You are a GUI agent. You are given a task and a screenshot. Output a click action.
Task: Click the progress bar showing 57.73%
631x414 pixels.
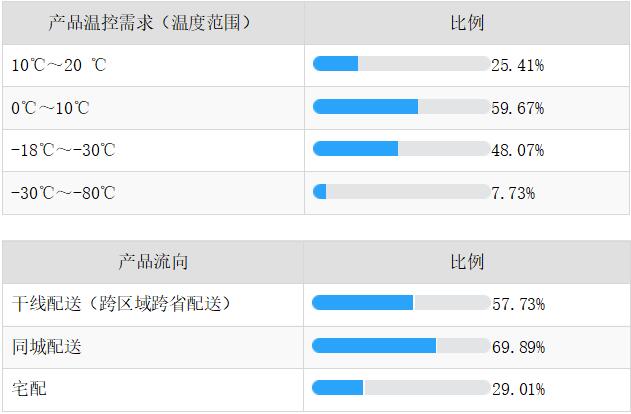click(x=401, y=303)
